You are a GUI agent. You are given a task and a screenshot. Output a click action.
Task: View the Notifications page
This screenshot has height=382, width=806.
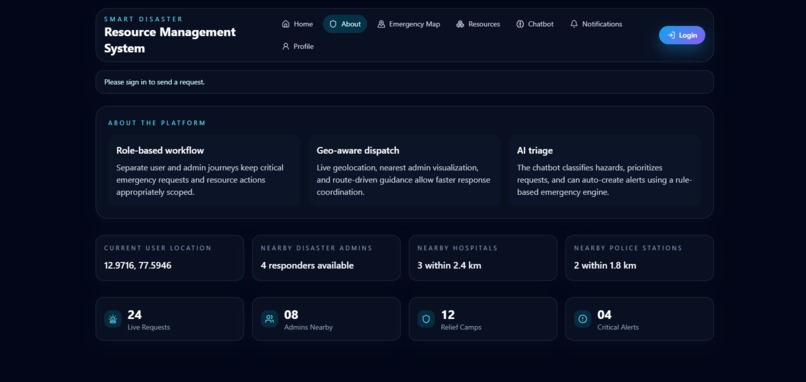pyautogui.click(x=596, y=24)
